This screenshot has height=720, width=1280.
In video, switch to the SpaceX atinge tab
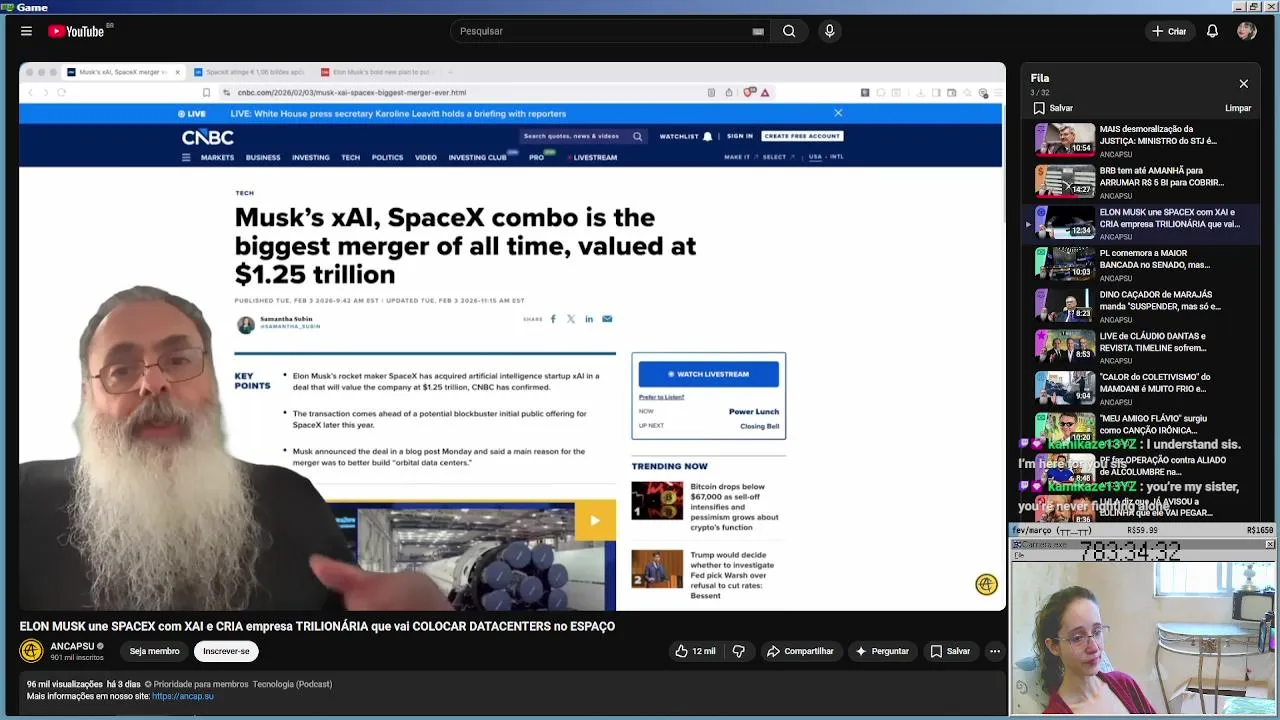[x=250, y=72]
